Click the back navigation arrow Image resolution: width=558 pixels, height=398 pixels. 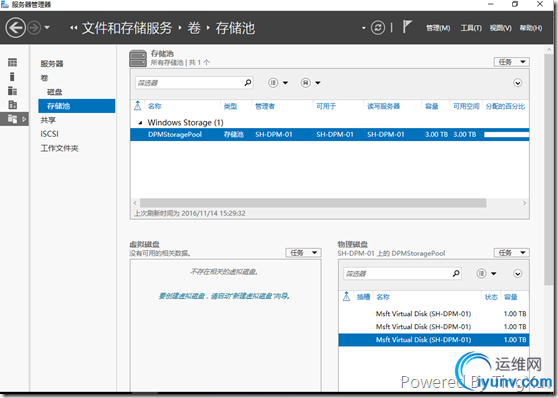(x=15, y=28)
